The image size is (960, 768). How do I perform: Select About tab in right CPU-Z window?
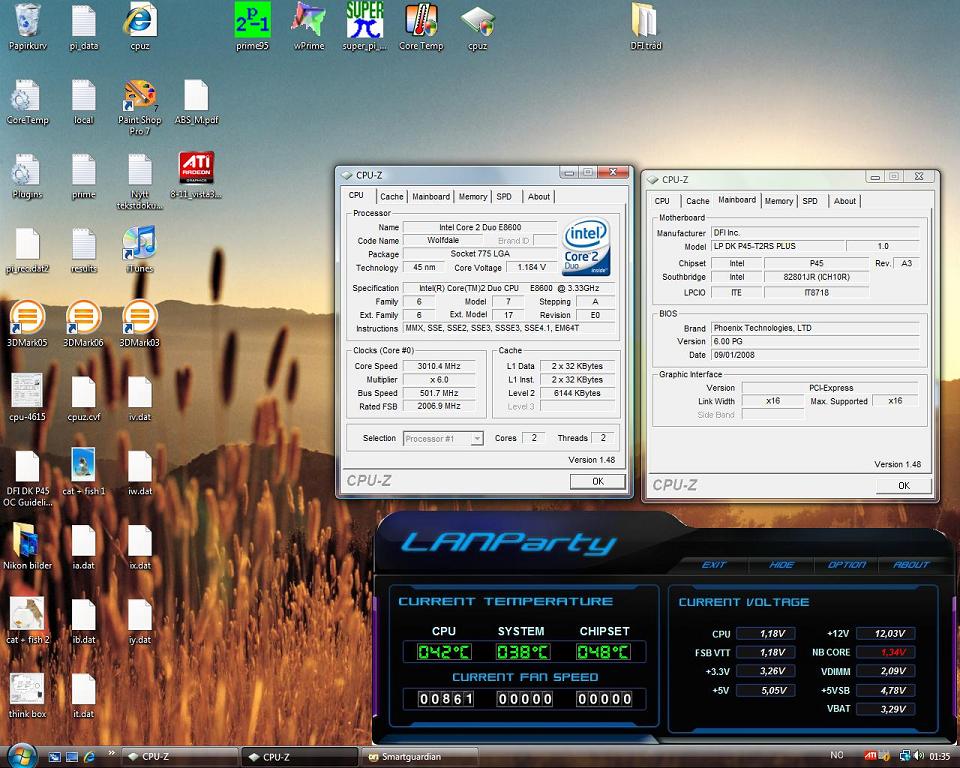pyautogui.click(x=845, y=201)
